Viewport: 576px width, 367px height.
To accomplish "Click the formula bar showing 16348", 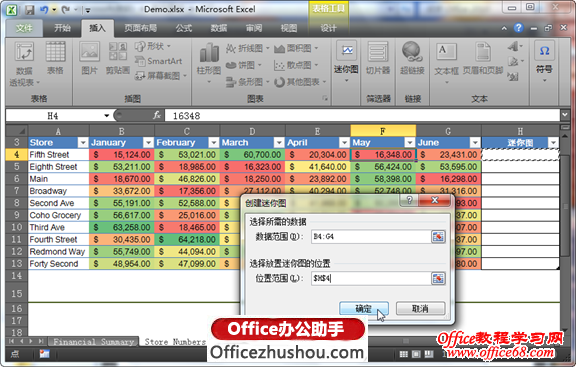I will [361, 116].
